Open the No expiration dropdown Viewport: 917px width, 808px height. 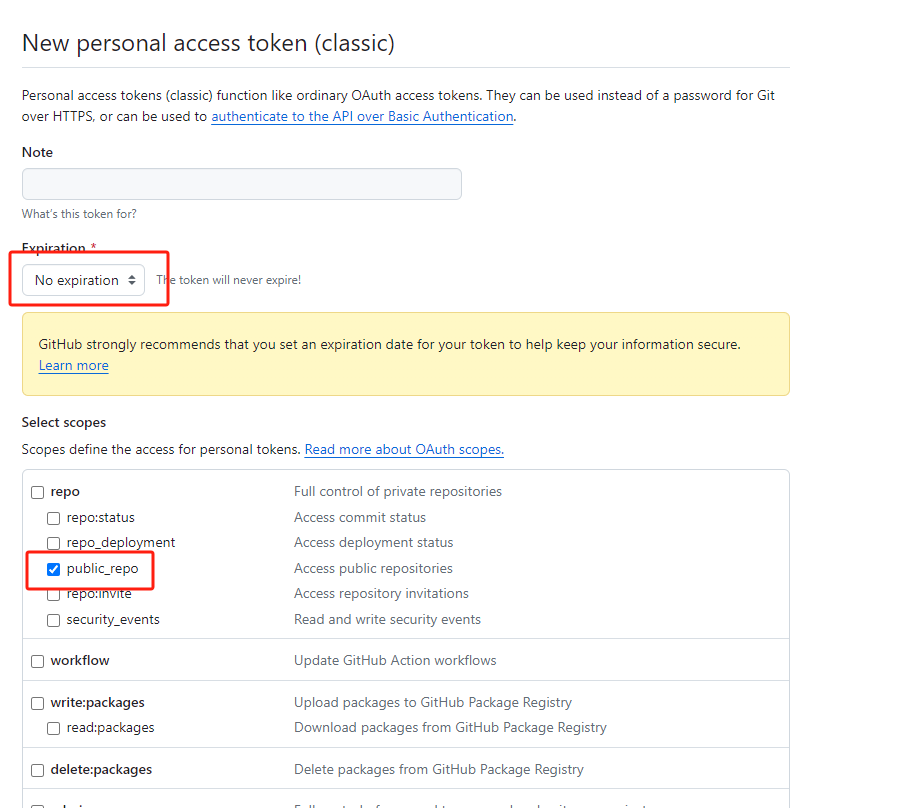pyautogui.click(x=84, y=280)
